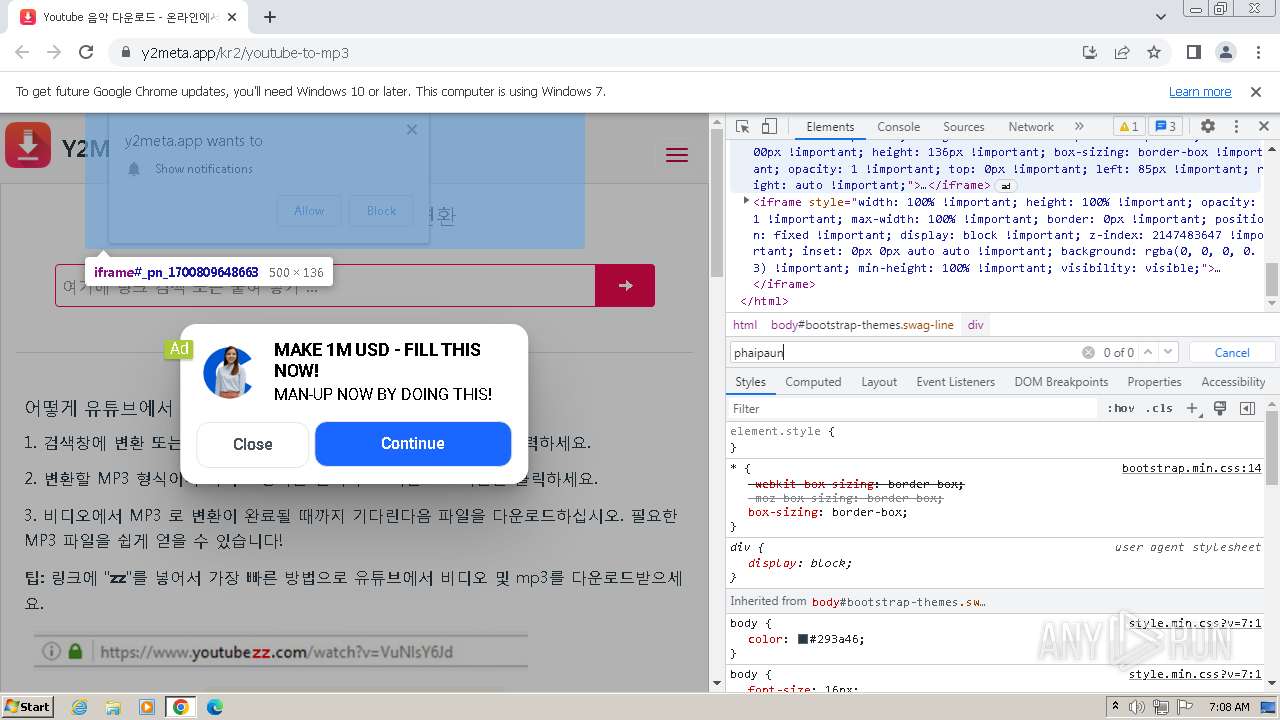This screenshot has width=1280, height=720.
Task: Open the Accessibility sub-tab
Action: 1233,382
